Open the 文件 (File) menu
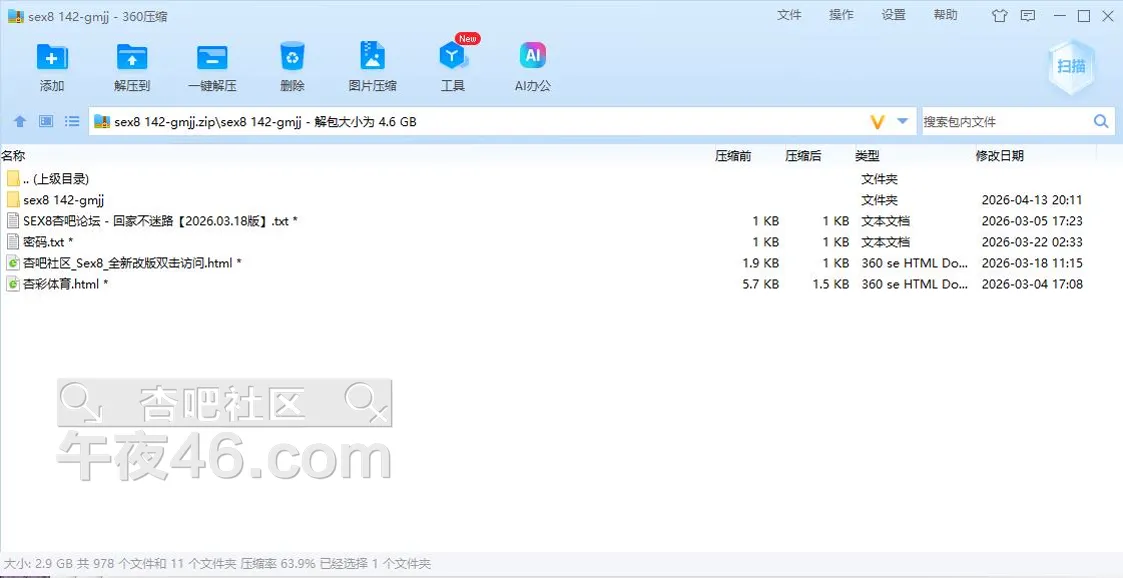1123x578 pixels. click(789, 15)
